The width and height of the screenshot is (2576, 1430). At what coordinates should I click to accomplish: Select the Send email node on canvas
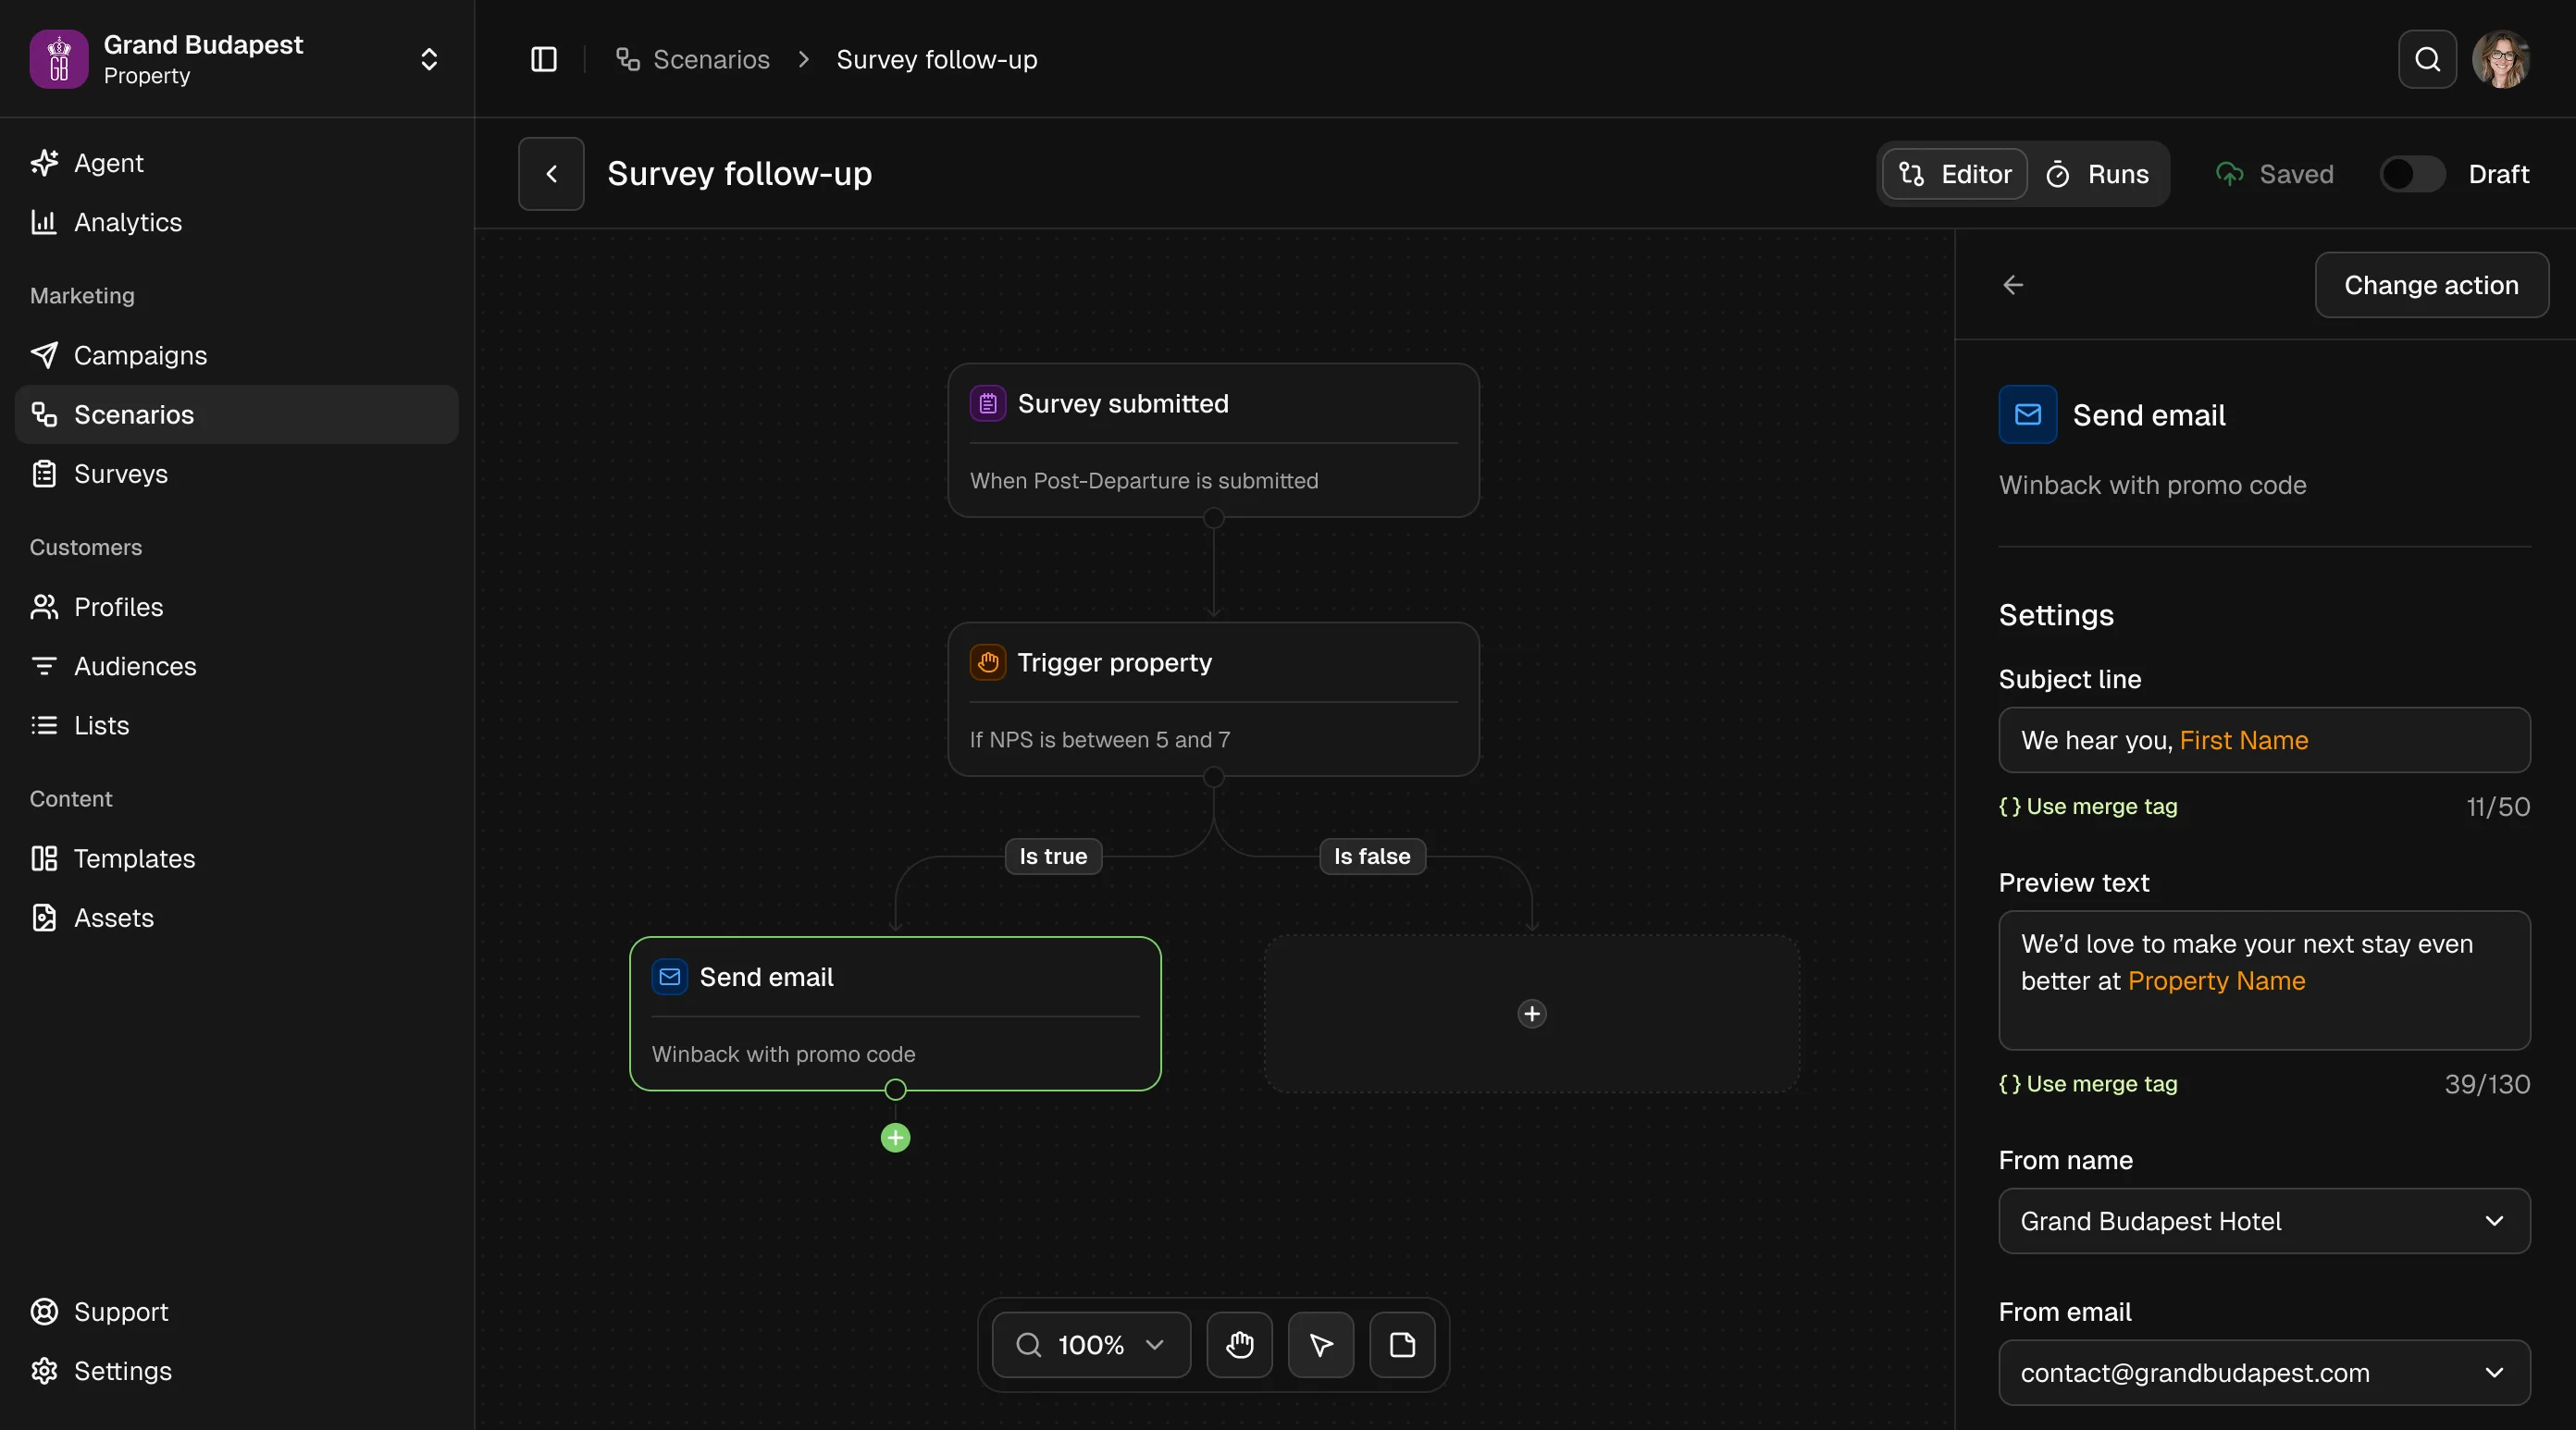[x=895, y=1014]
